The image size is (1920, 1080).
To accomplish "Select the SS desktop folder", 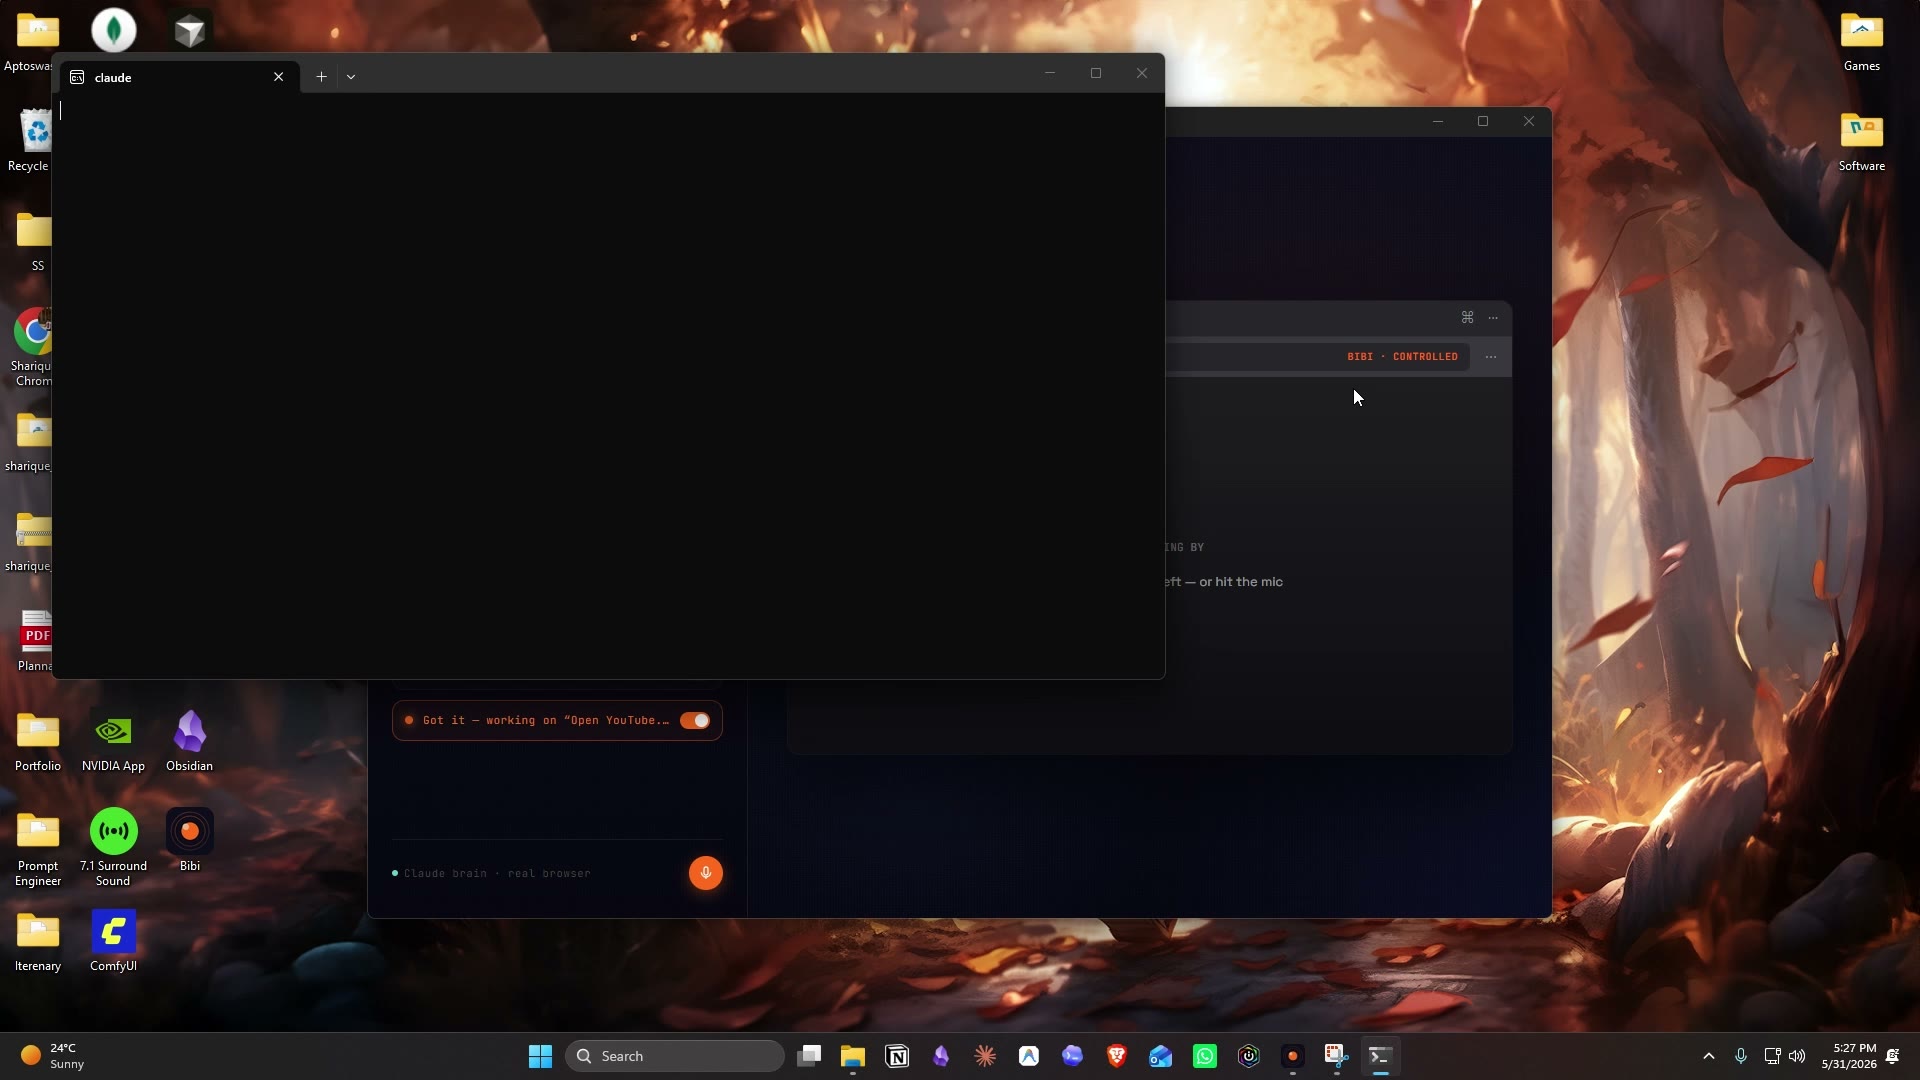I will [36, 240].
